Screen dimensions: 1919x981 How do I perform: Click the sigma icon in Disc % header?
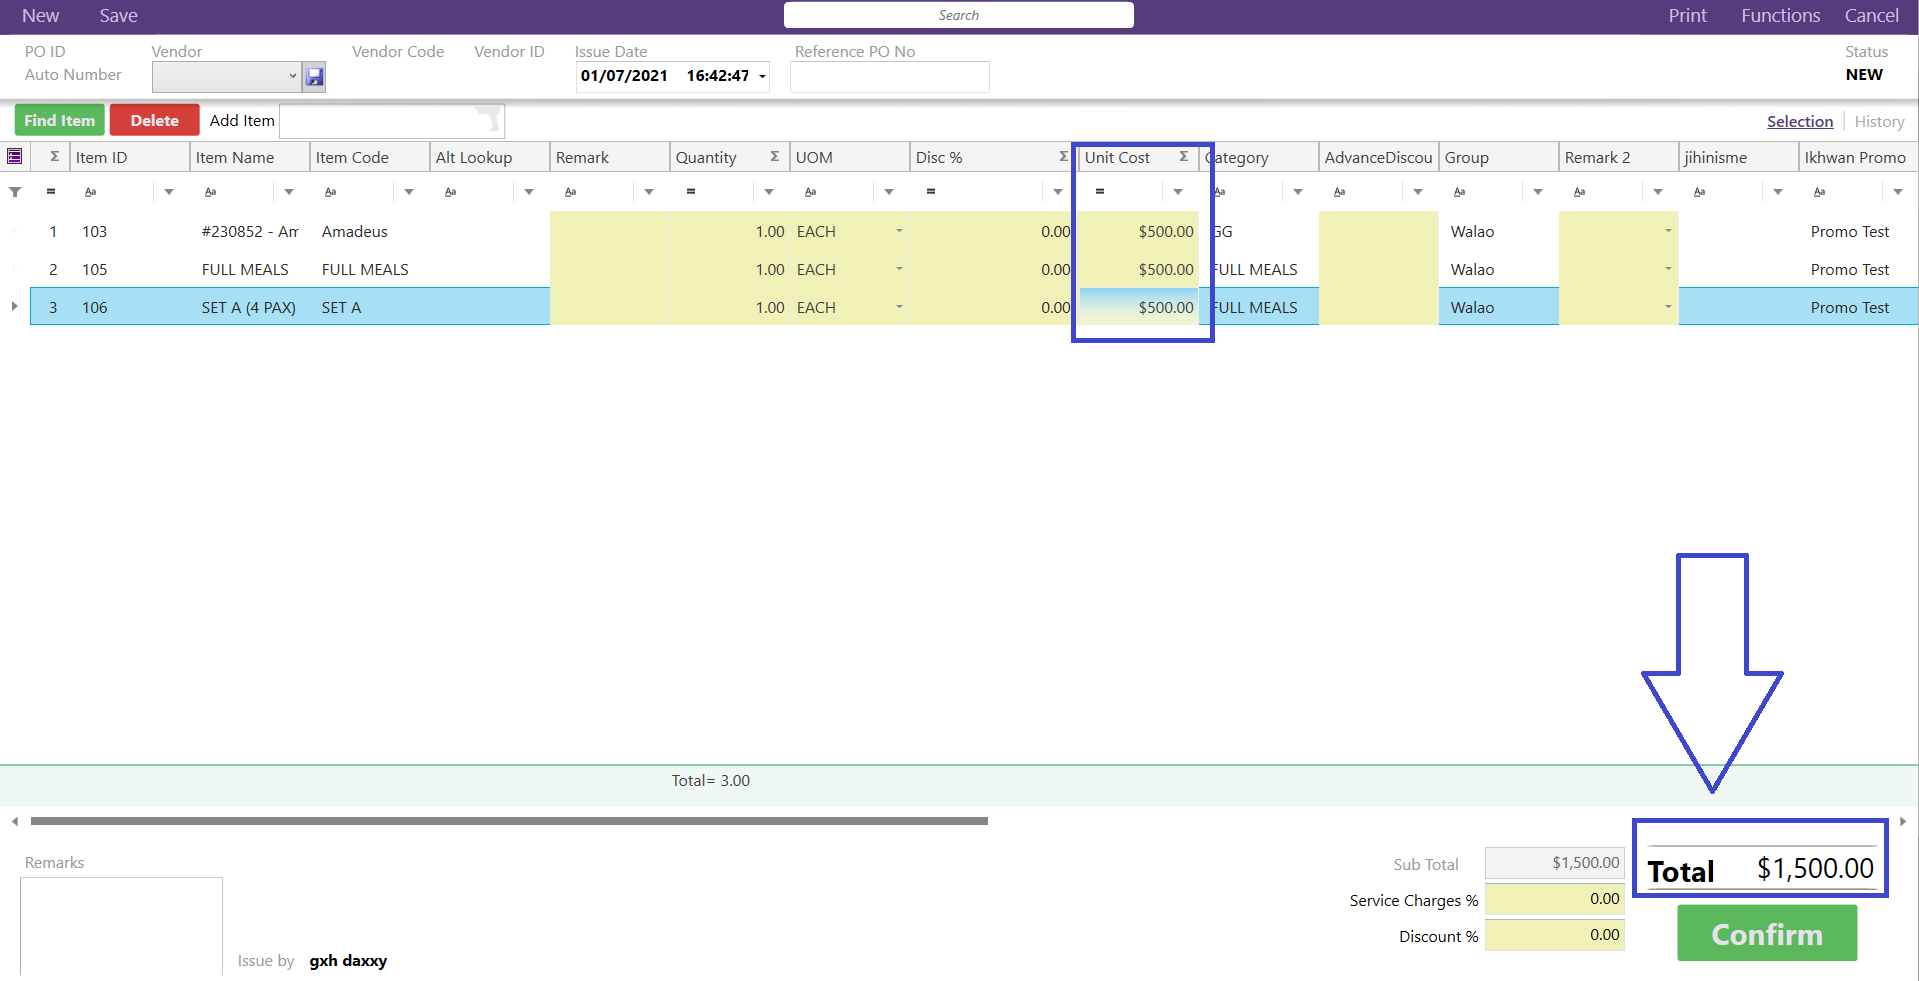1063,157
